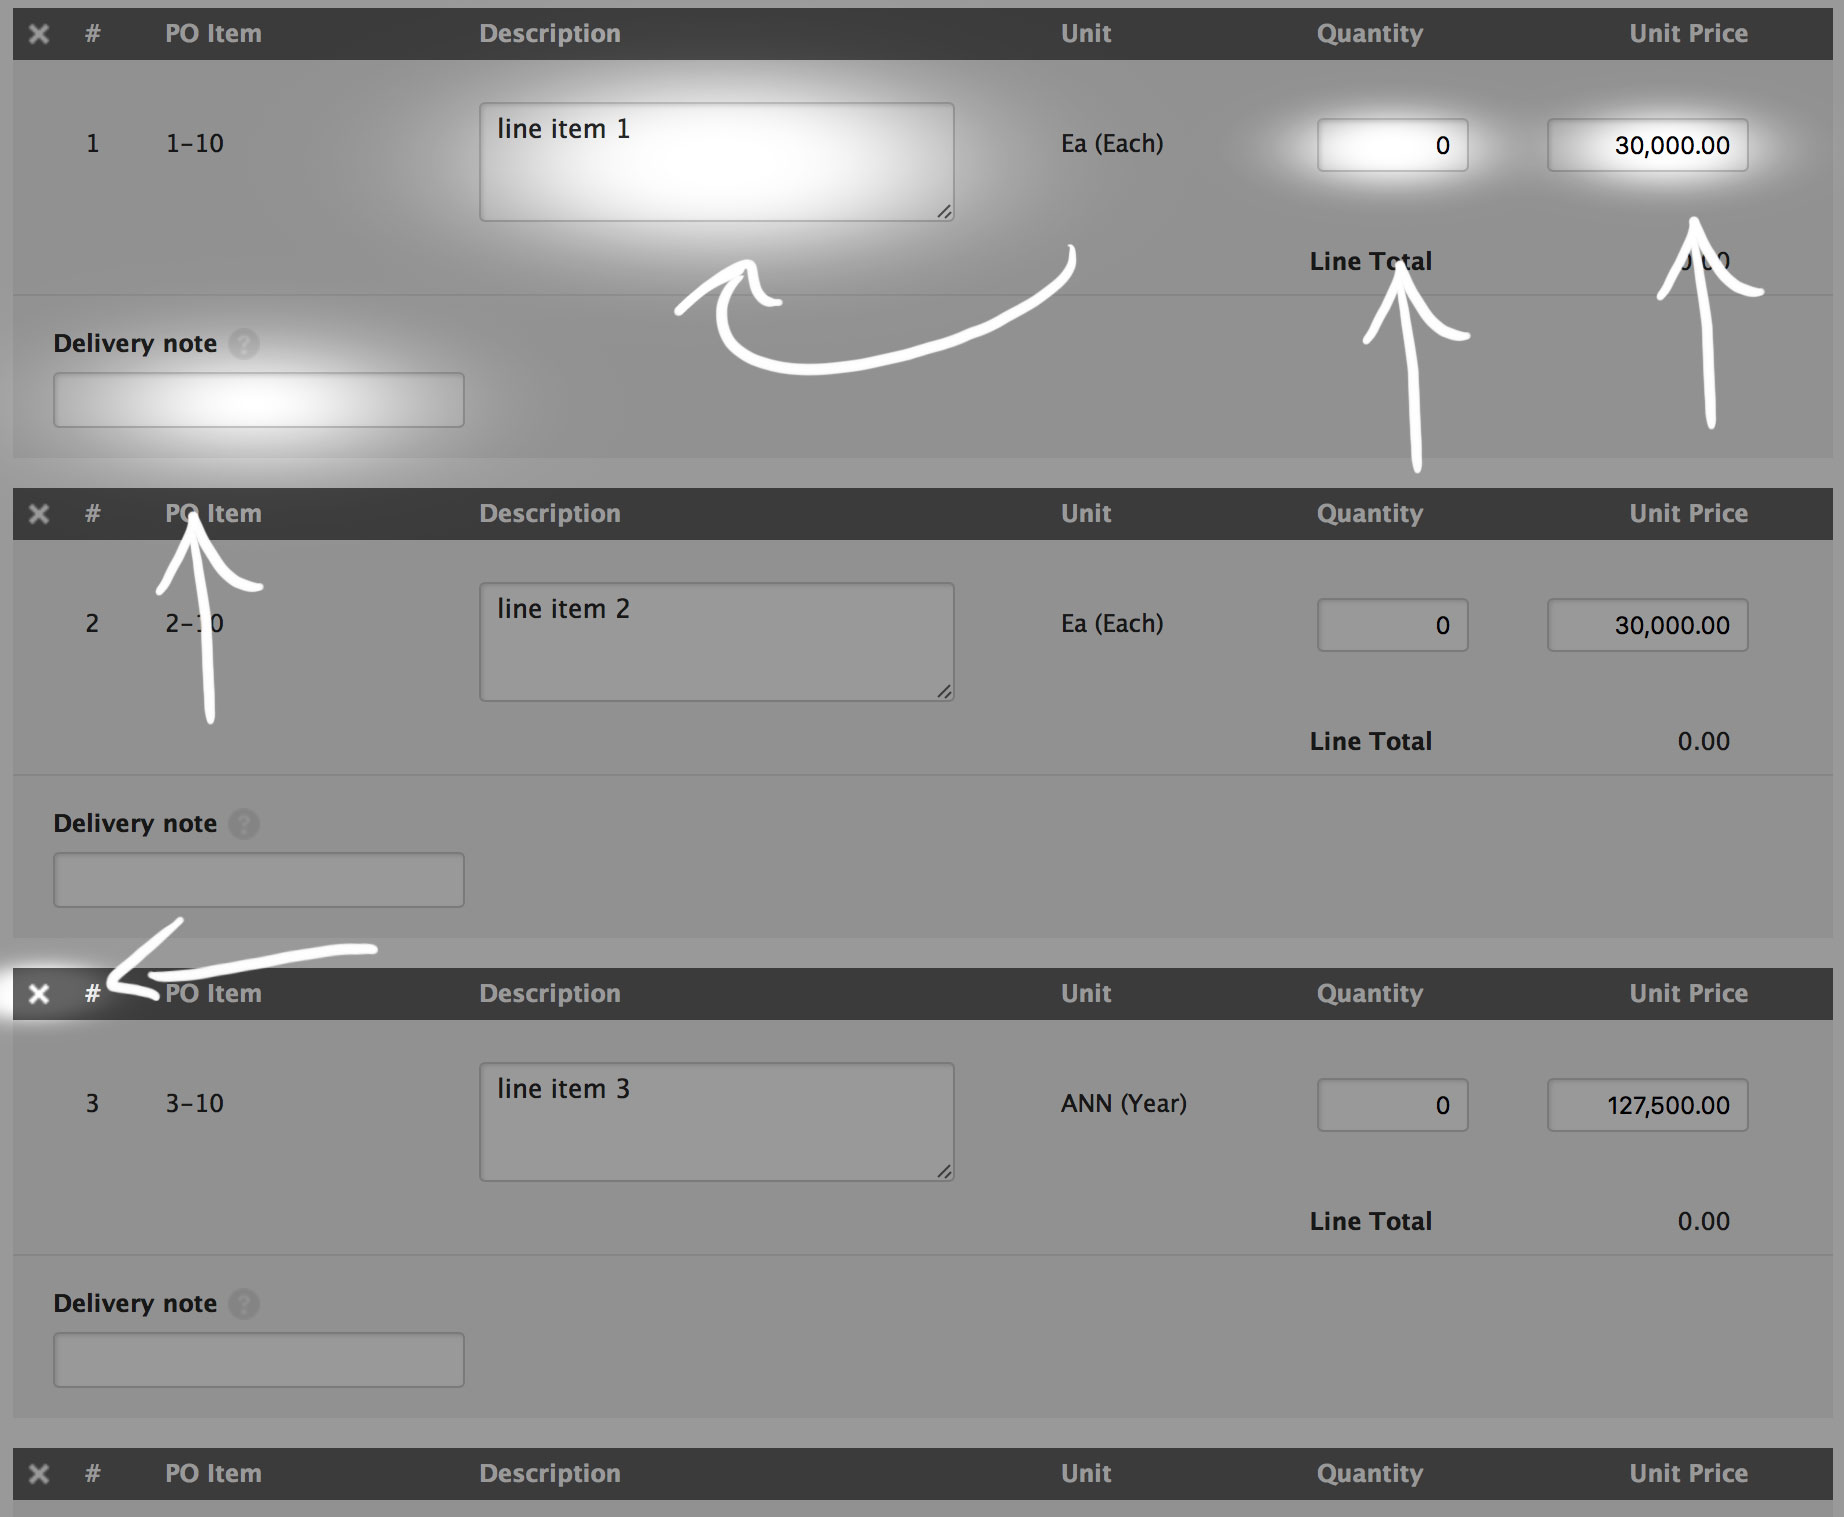Viewport: 1844px width, 1517px height.
Task: Open delivery note help for line item 1
Action: pyautogui.click(x=246, y=345)
